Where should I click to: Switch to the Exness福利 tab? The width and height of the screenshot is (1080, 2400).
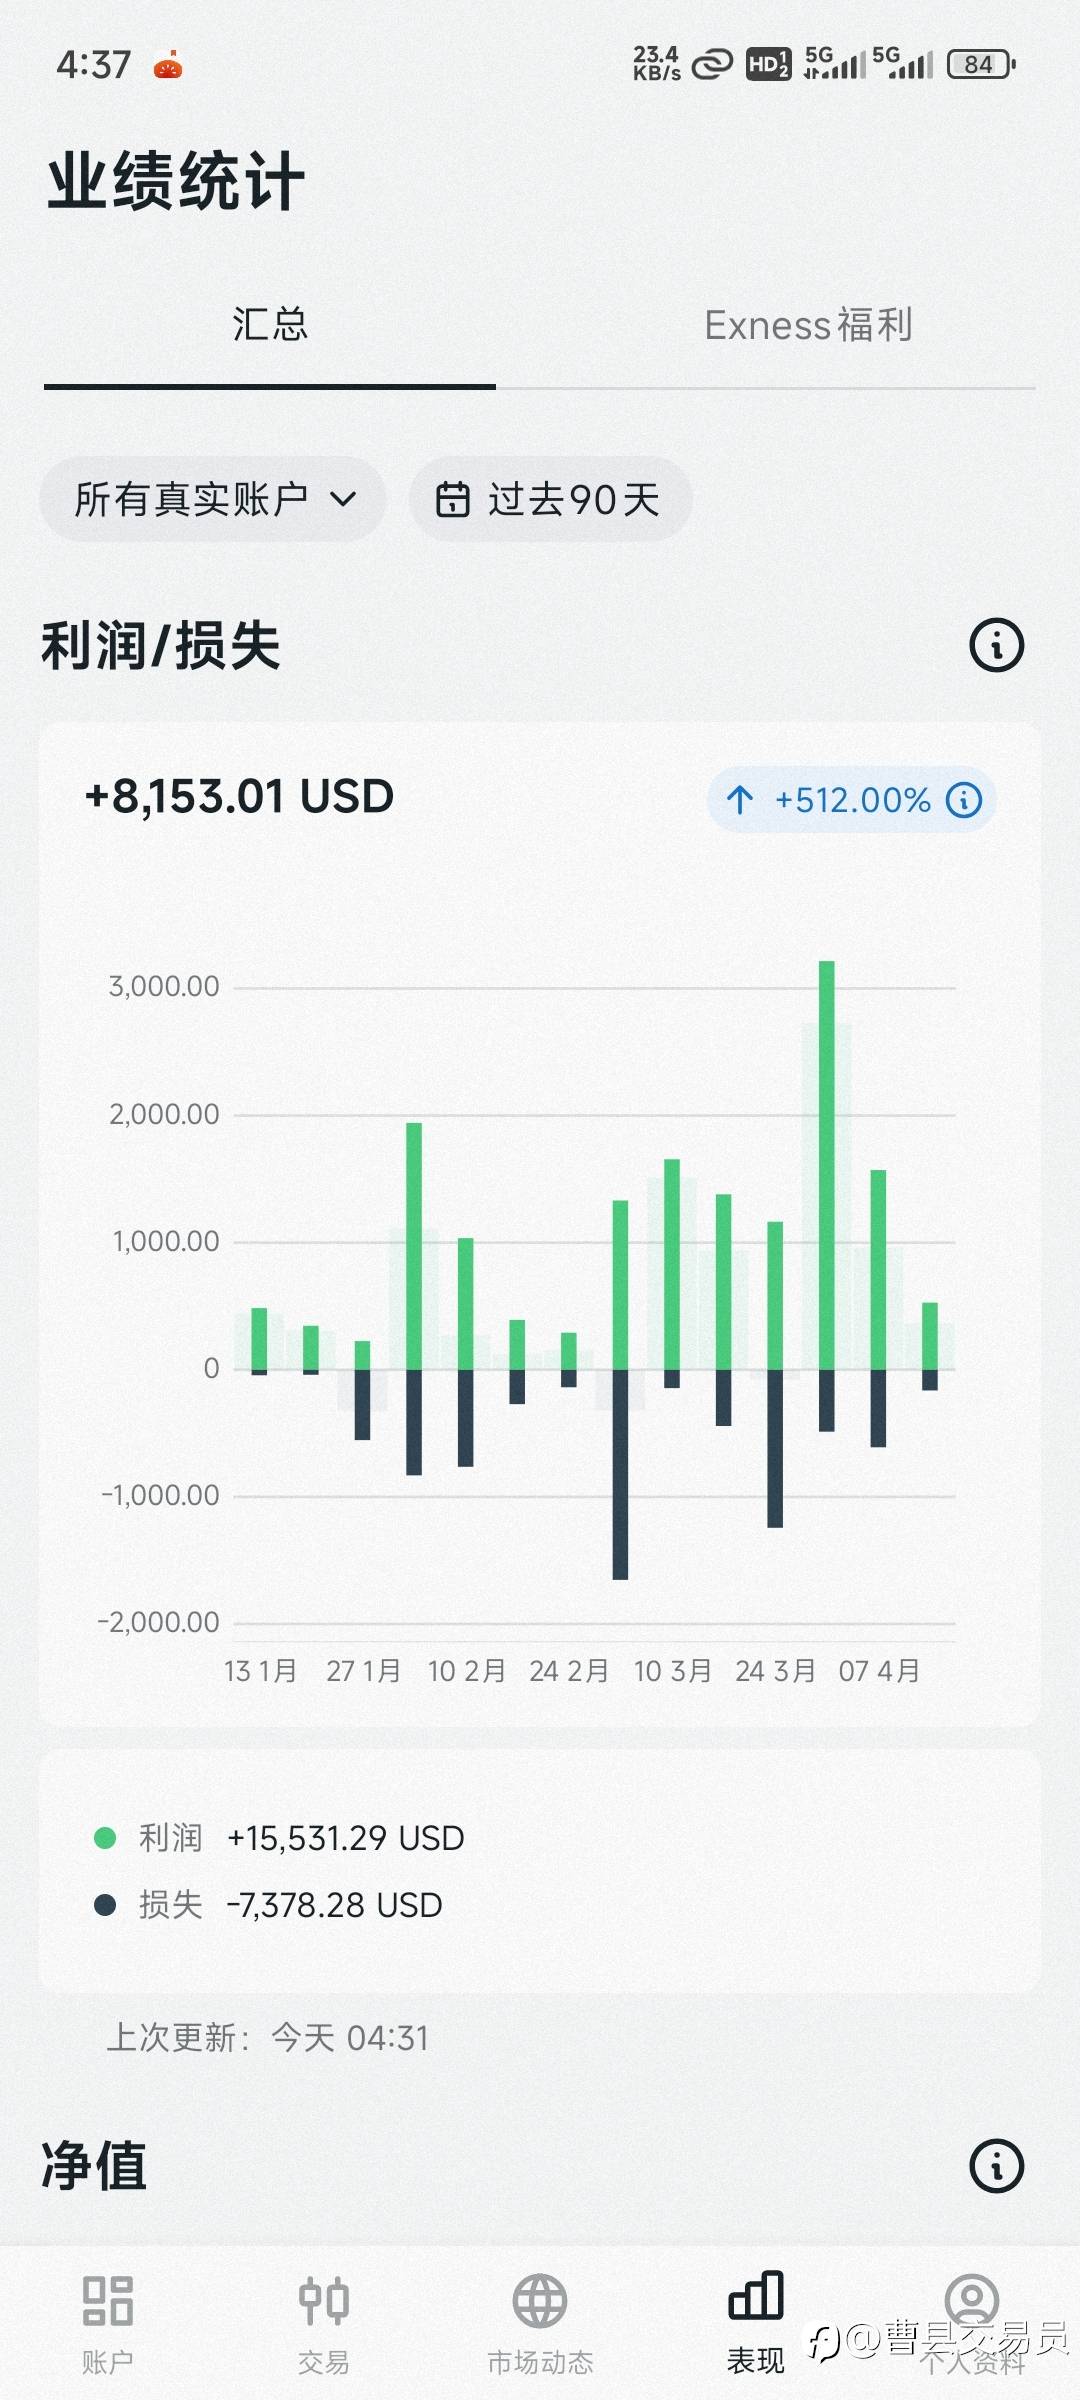[x=808, y=325]
